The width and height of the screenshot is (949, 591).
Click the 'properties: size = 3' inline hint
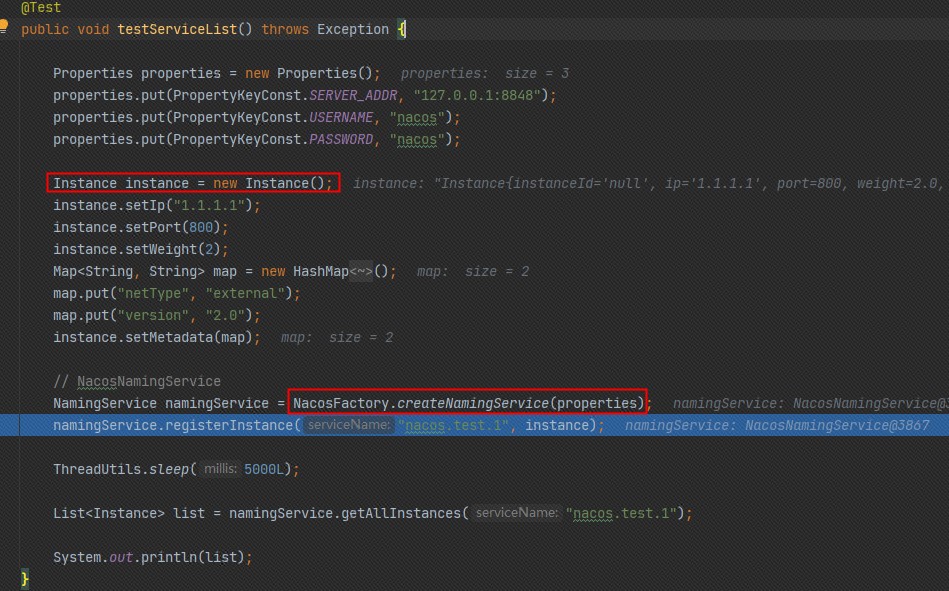pyautogui.click(x=485, y=73)
